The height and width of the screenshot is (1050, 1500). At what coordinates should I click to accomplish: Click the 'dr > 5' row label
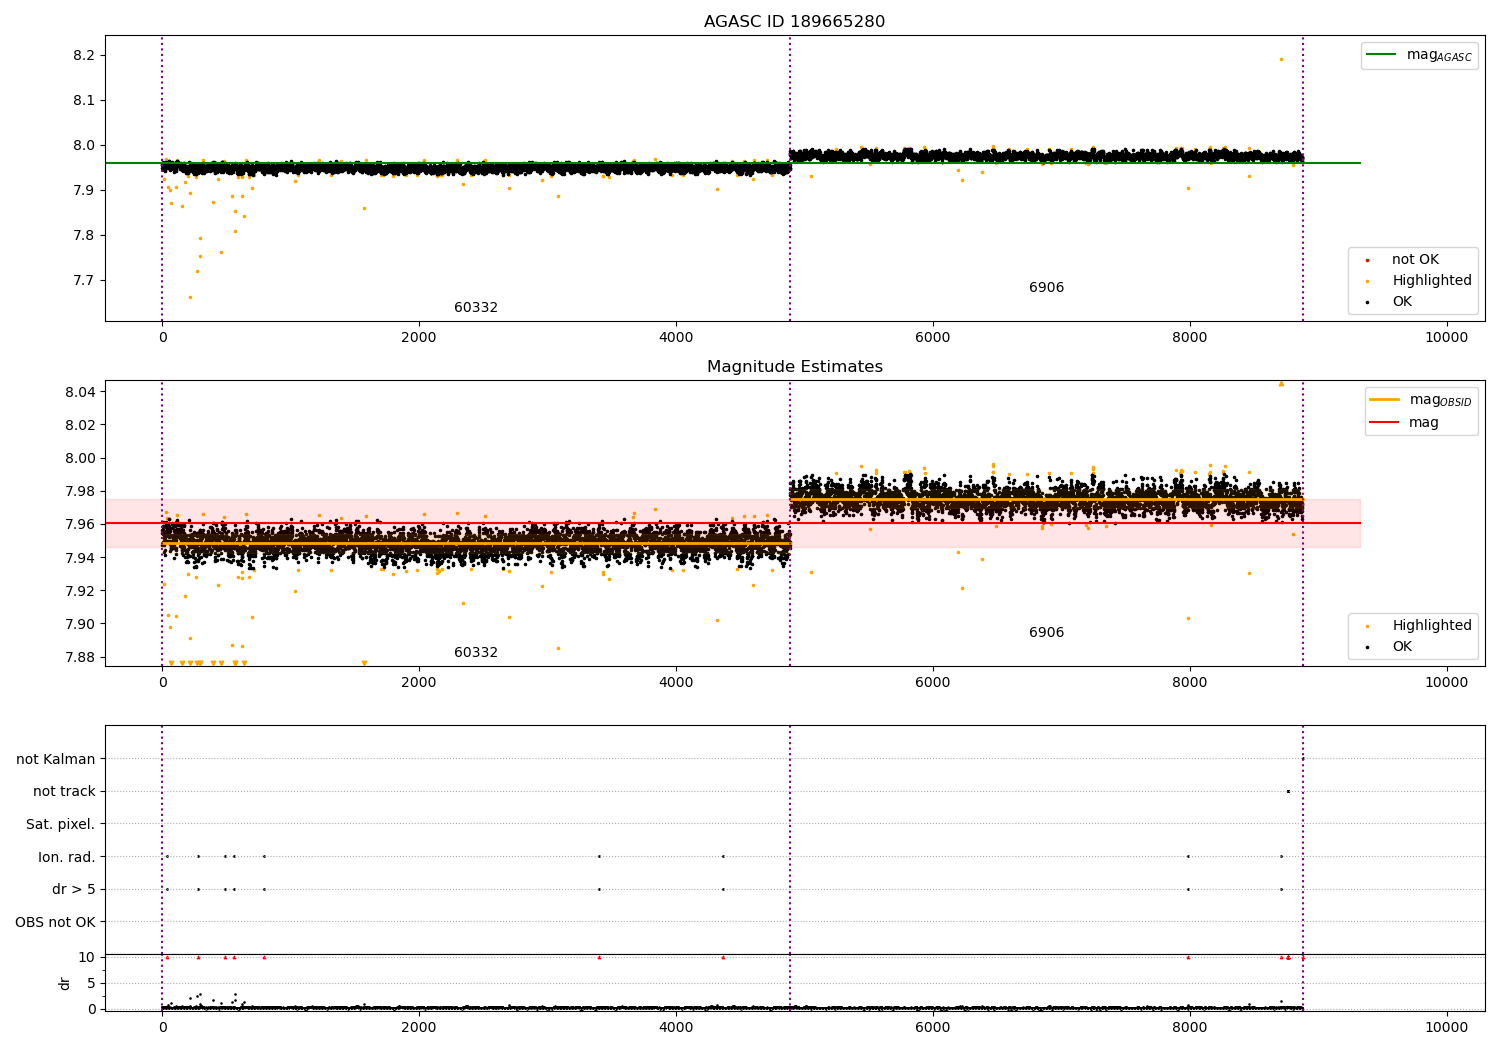tap(74, 890)
